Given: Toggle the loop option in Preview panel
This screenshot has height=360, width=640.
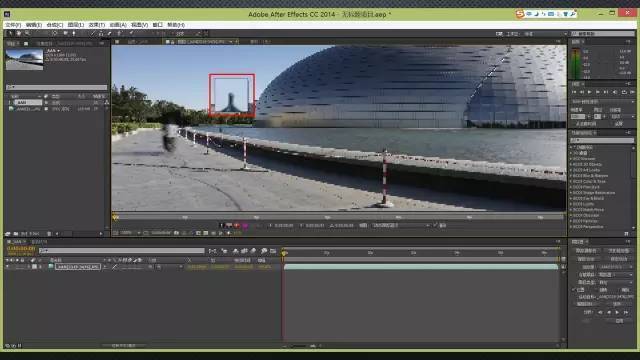Looking at the screenshot, I should 624,92.
